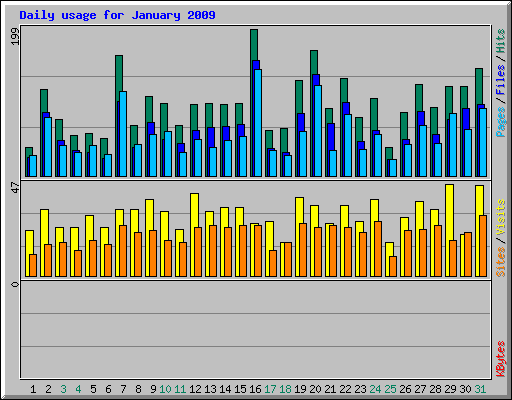512x400 pixels.
Task: Select the '199' axis maximum label
Action: 15,37
